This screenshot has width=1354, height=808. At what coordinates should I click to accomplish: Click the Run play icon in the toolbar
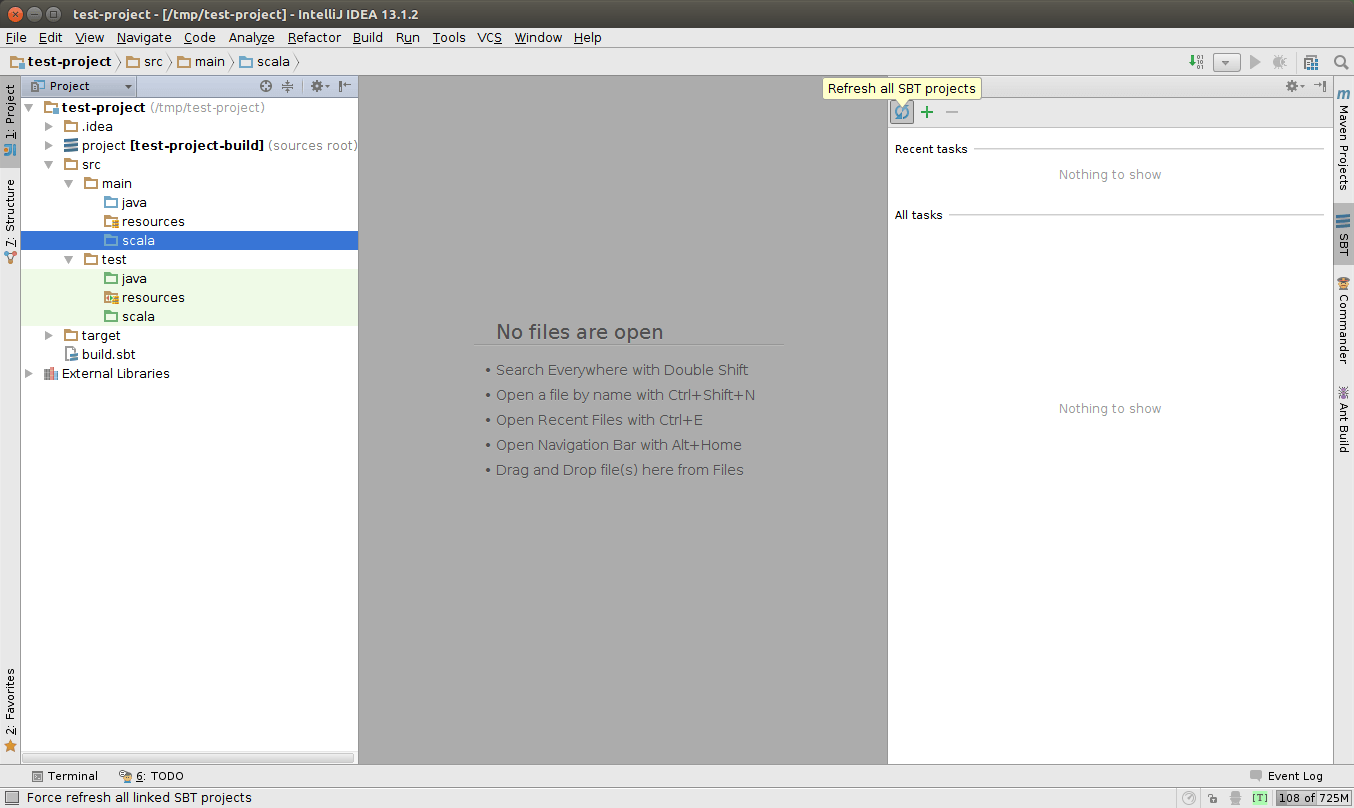(x=1255, y=62)
